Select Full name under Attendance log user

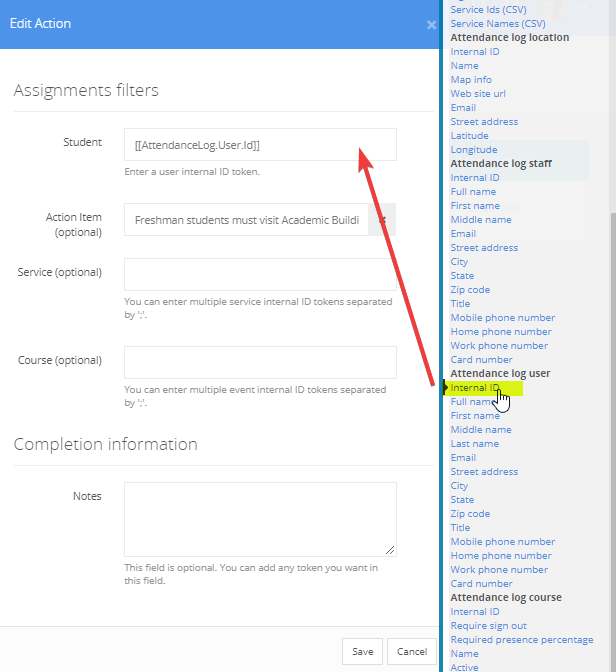(x=473, y=402)
